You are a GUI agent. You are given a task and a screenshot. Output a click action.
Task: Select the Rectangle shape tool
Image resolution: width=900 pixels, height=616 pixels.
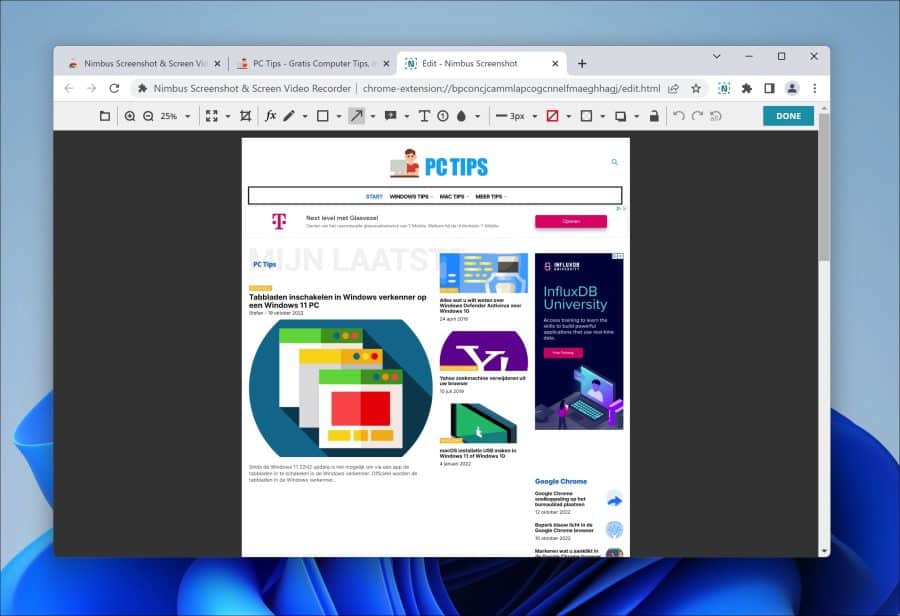323,116
